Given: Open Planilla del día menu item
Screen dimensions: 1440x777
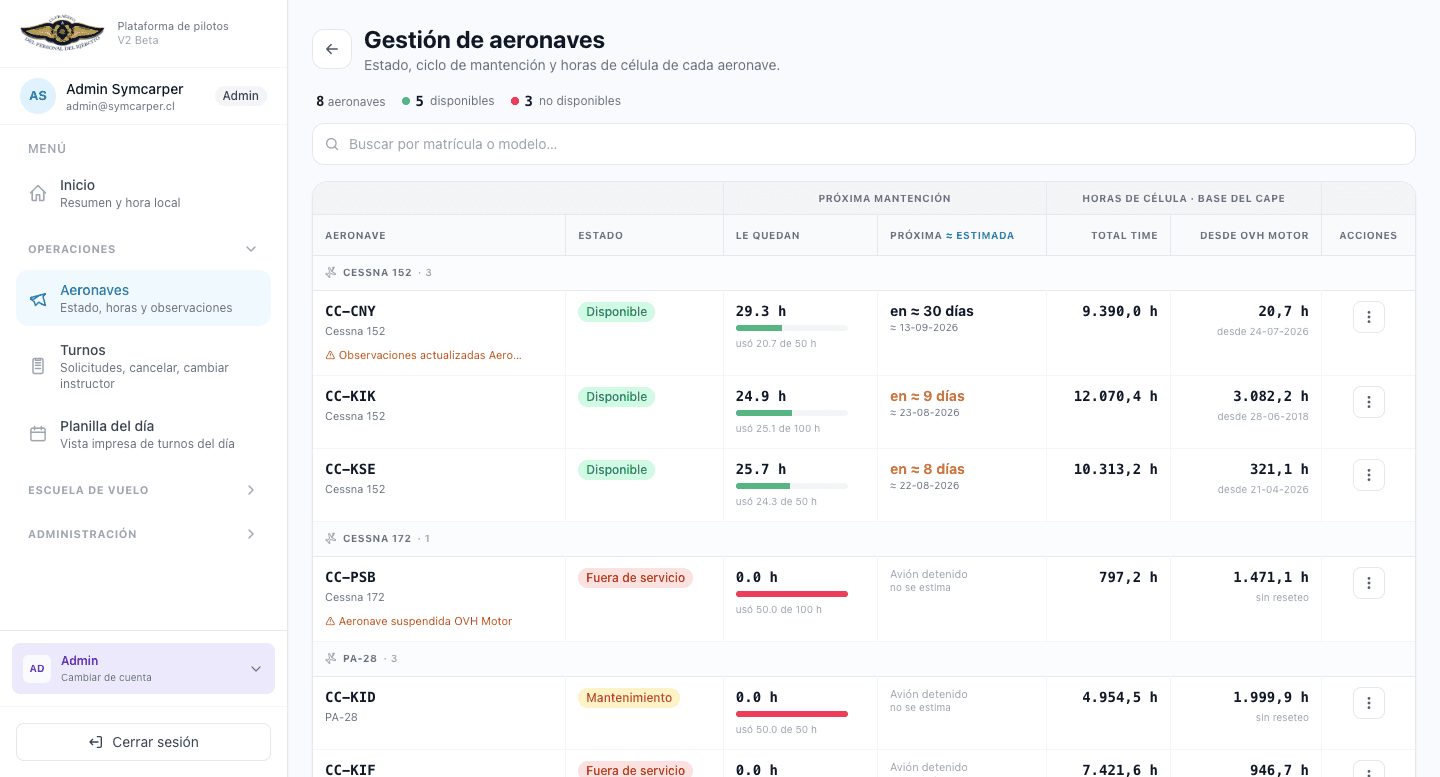Looking at the screenshot, I should 143,434.
